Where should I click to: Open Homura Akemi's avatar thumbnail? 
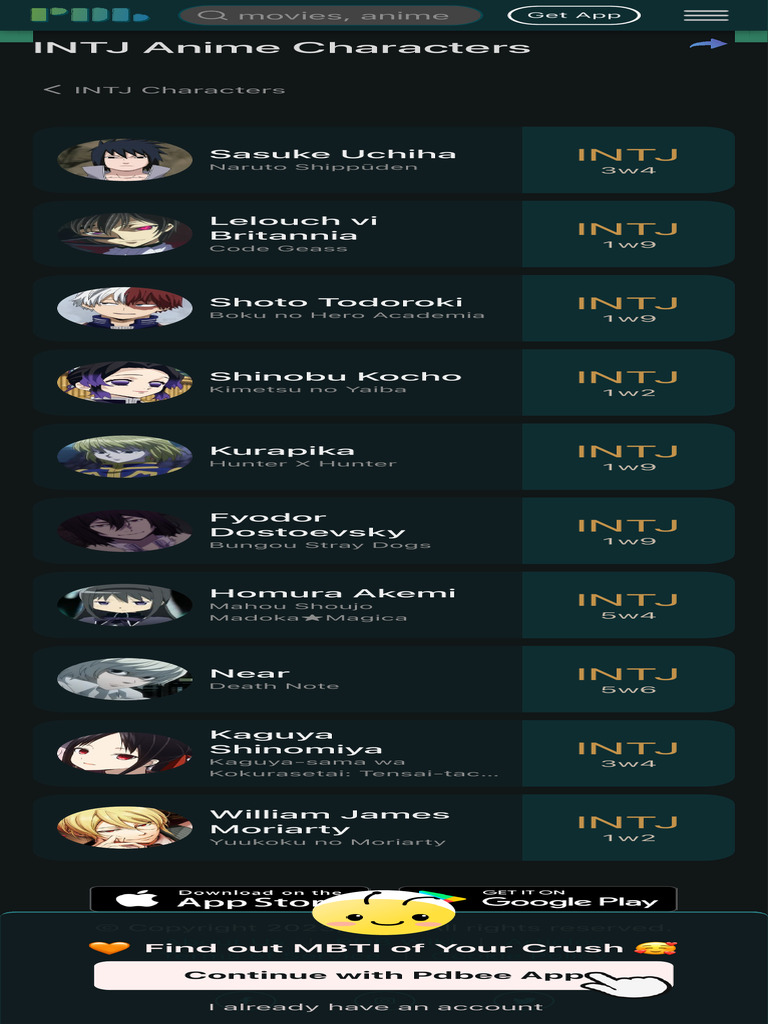125,605
